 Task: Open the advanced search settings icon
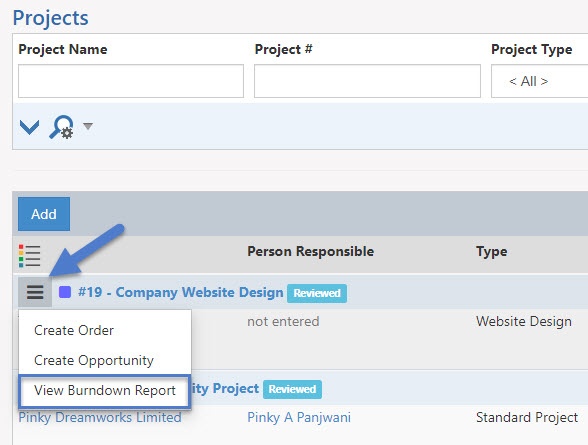click(x=61, y=127)
